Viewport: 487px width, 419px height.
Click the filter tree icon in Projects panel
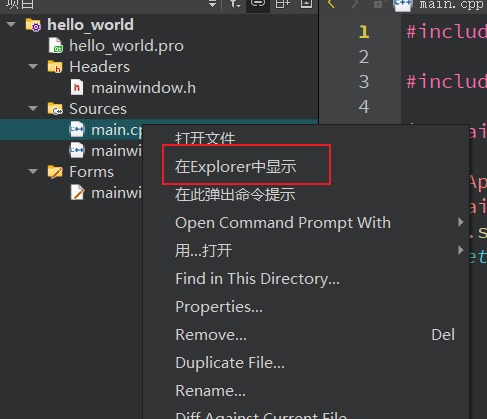click(235, 4)
